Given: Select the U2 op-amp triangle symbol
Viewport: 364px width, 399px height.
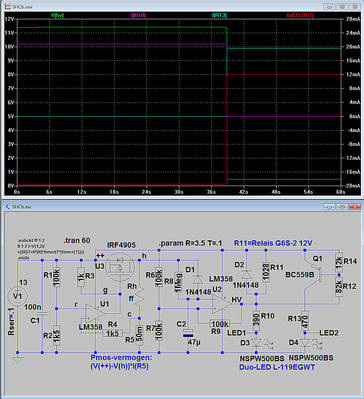Looking at the screenshot, I should click(x=223, y=304).
